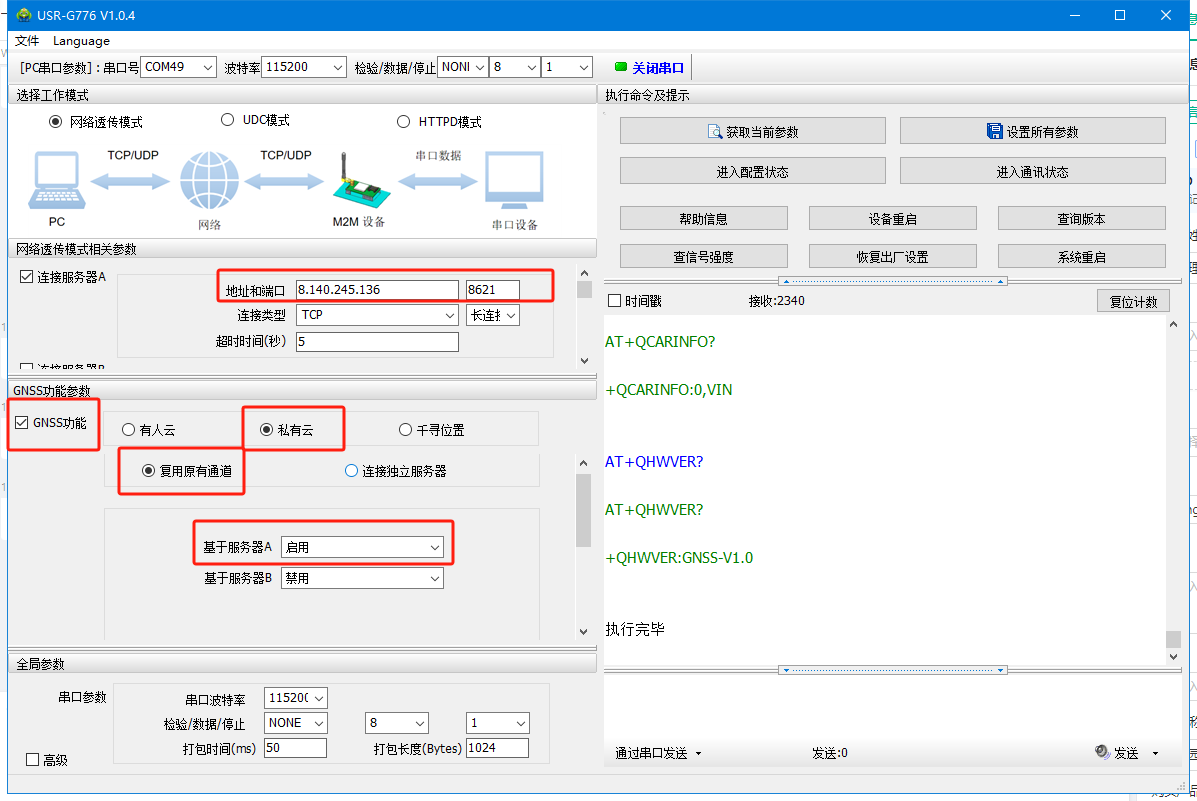The image size is (1197, 801).
Task: Select the 私有云 radio option
Action: 266,430
